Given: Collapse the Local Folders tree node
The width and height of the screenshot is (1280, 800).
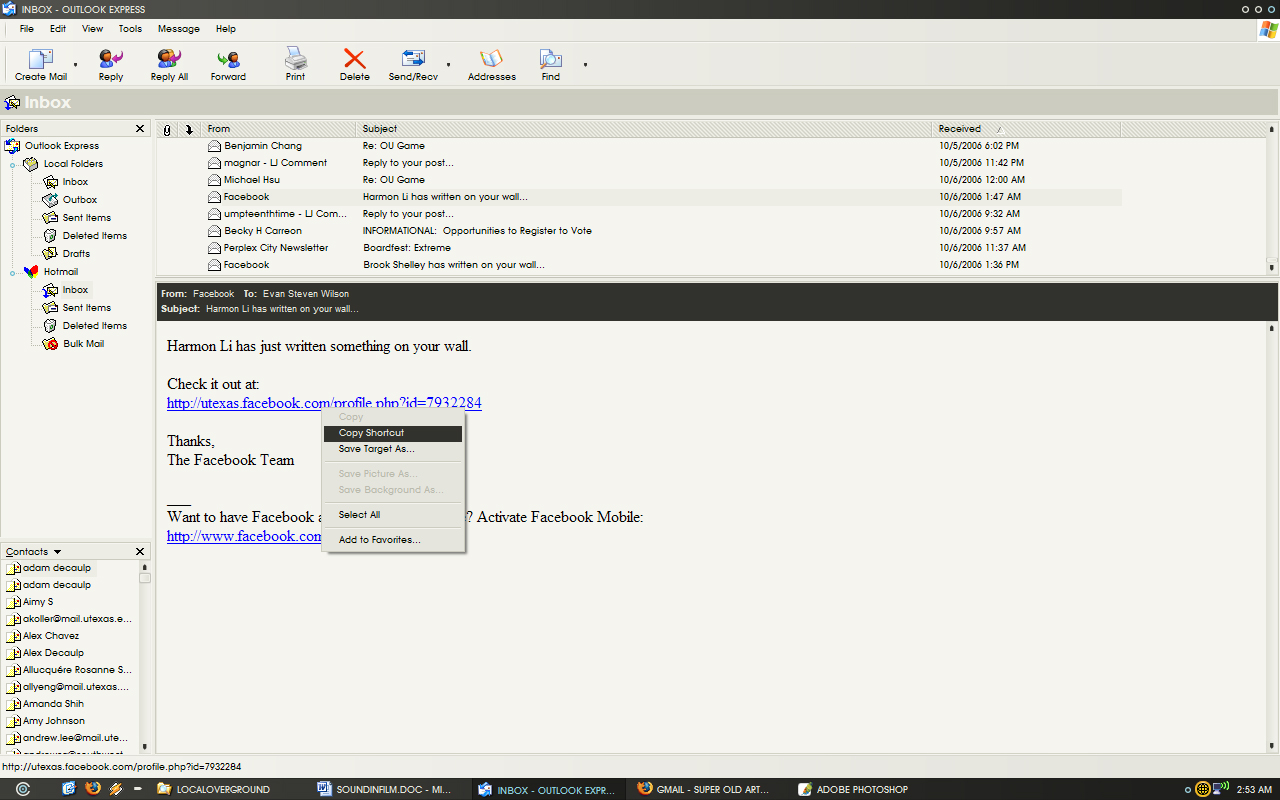Looking at the screenshot, I should (13, 164).
